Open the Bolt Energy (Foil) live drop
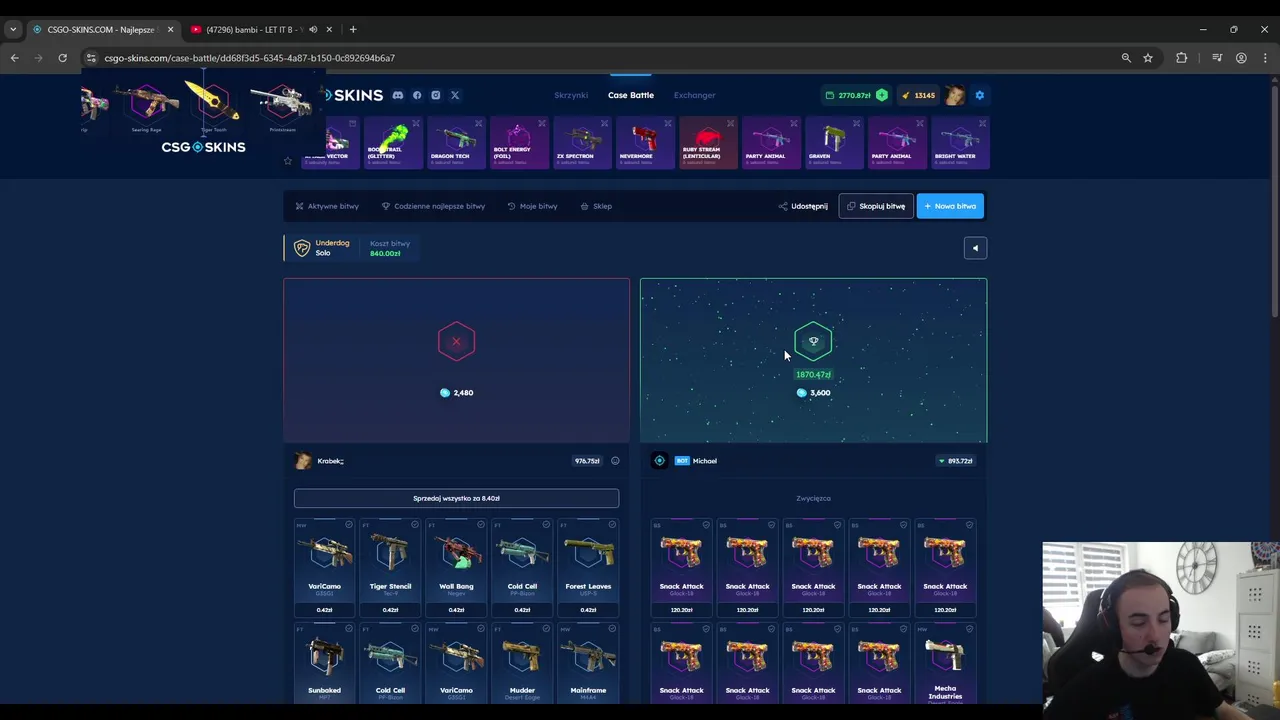The image size is (1280, 720). coord(518,142)
